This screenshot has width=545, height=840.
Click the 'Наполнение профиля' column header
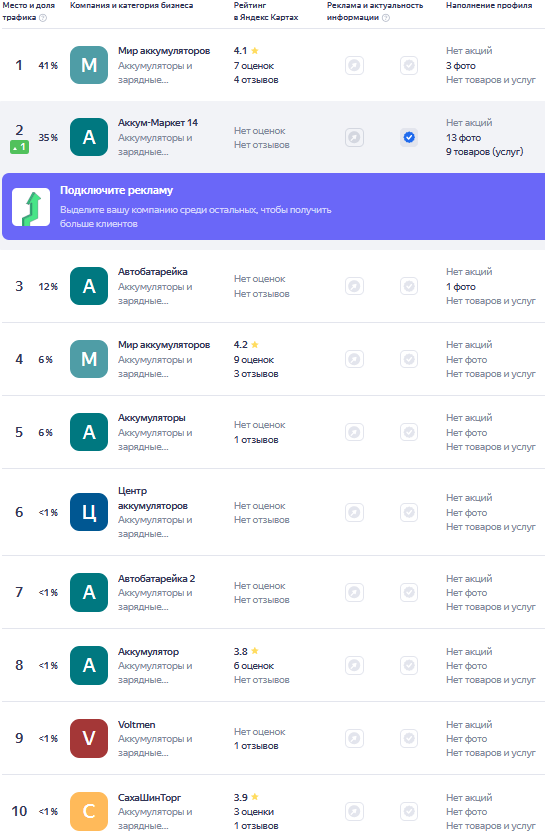489,5
